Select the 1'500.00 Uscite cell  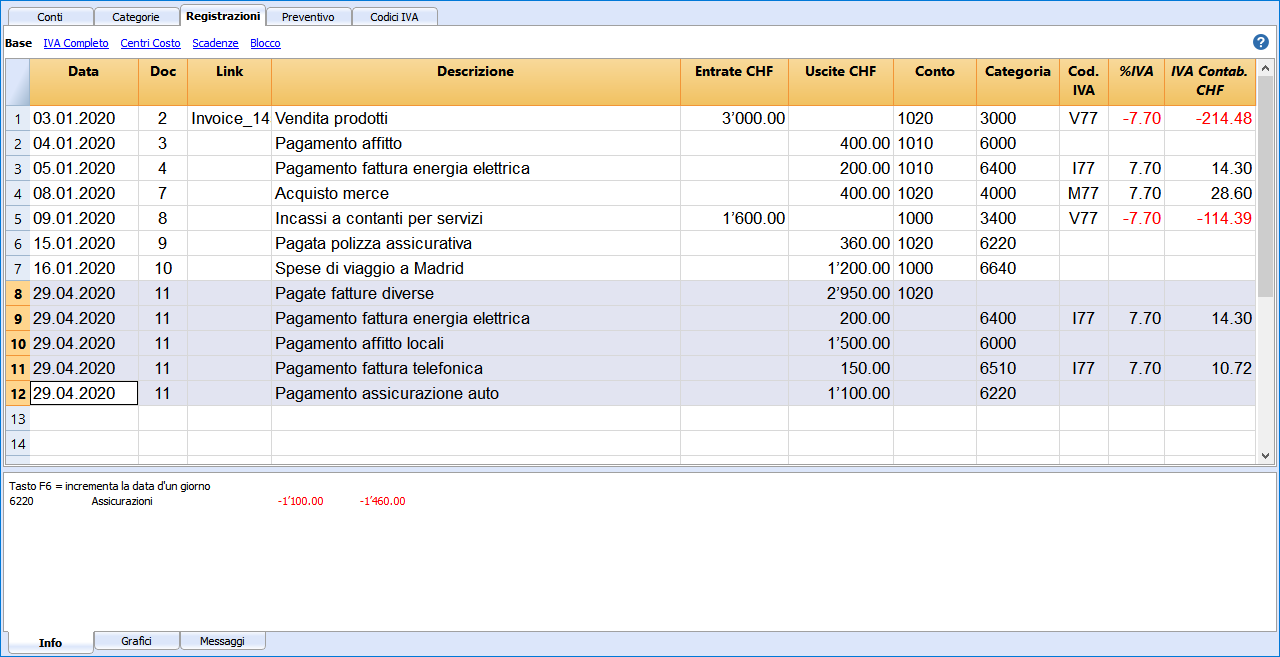tap(841, 343)
